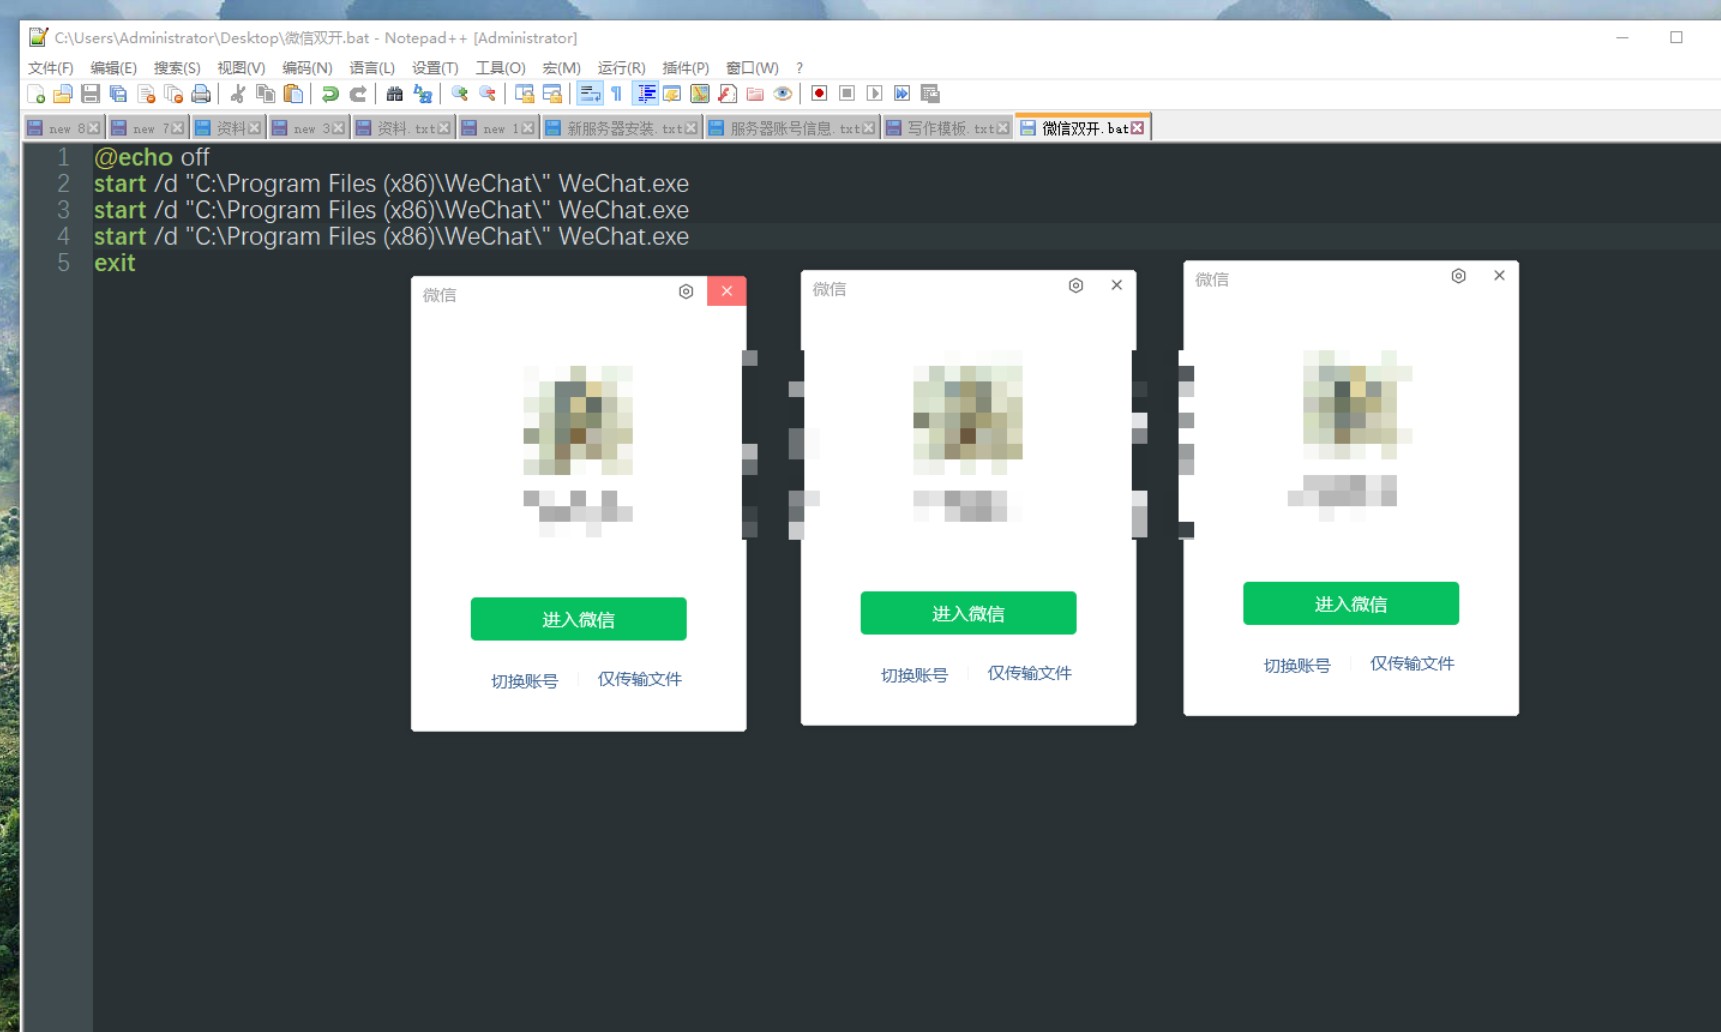Screen dimensions: 1721x1032
Task: Open settings gear in leftmost WeChat window
Action: 686,291
